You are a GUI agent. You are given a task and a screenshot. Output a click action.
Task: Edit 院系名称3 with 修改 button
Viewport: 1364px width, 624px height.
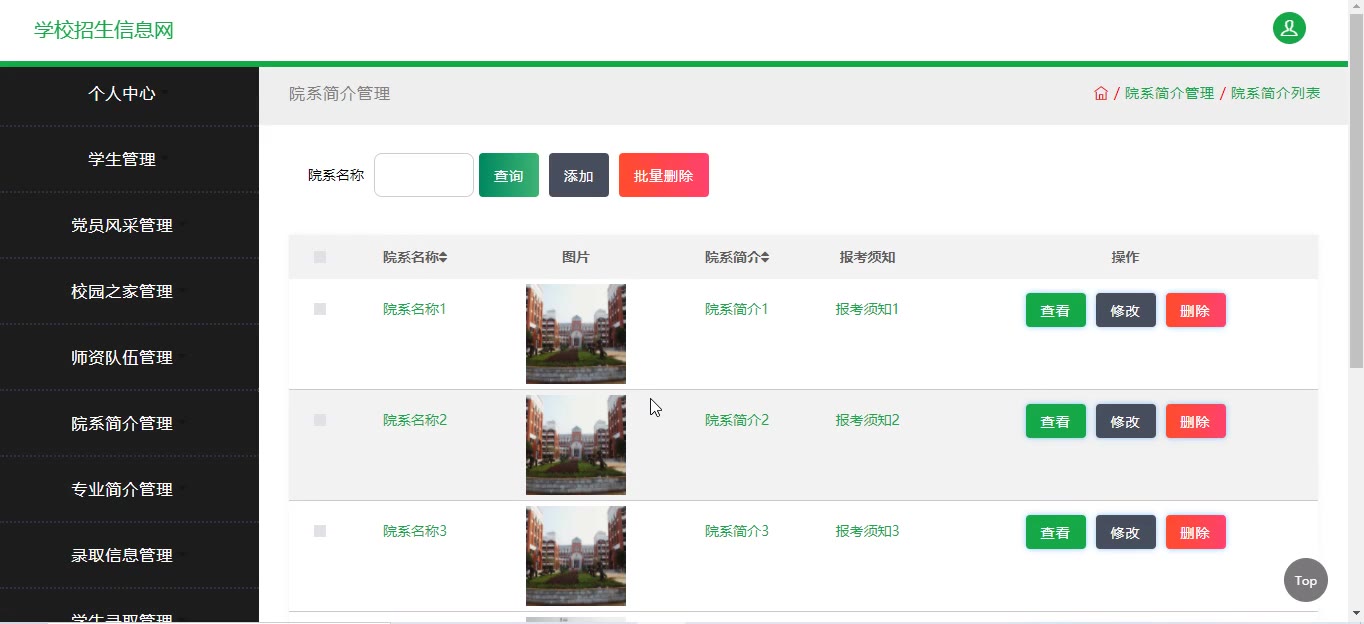point(1126,532)
